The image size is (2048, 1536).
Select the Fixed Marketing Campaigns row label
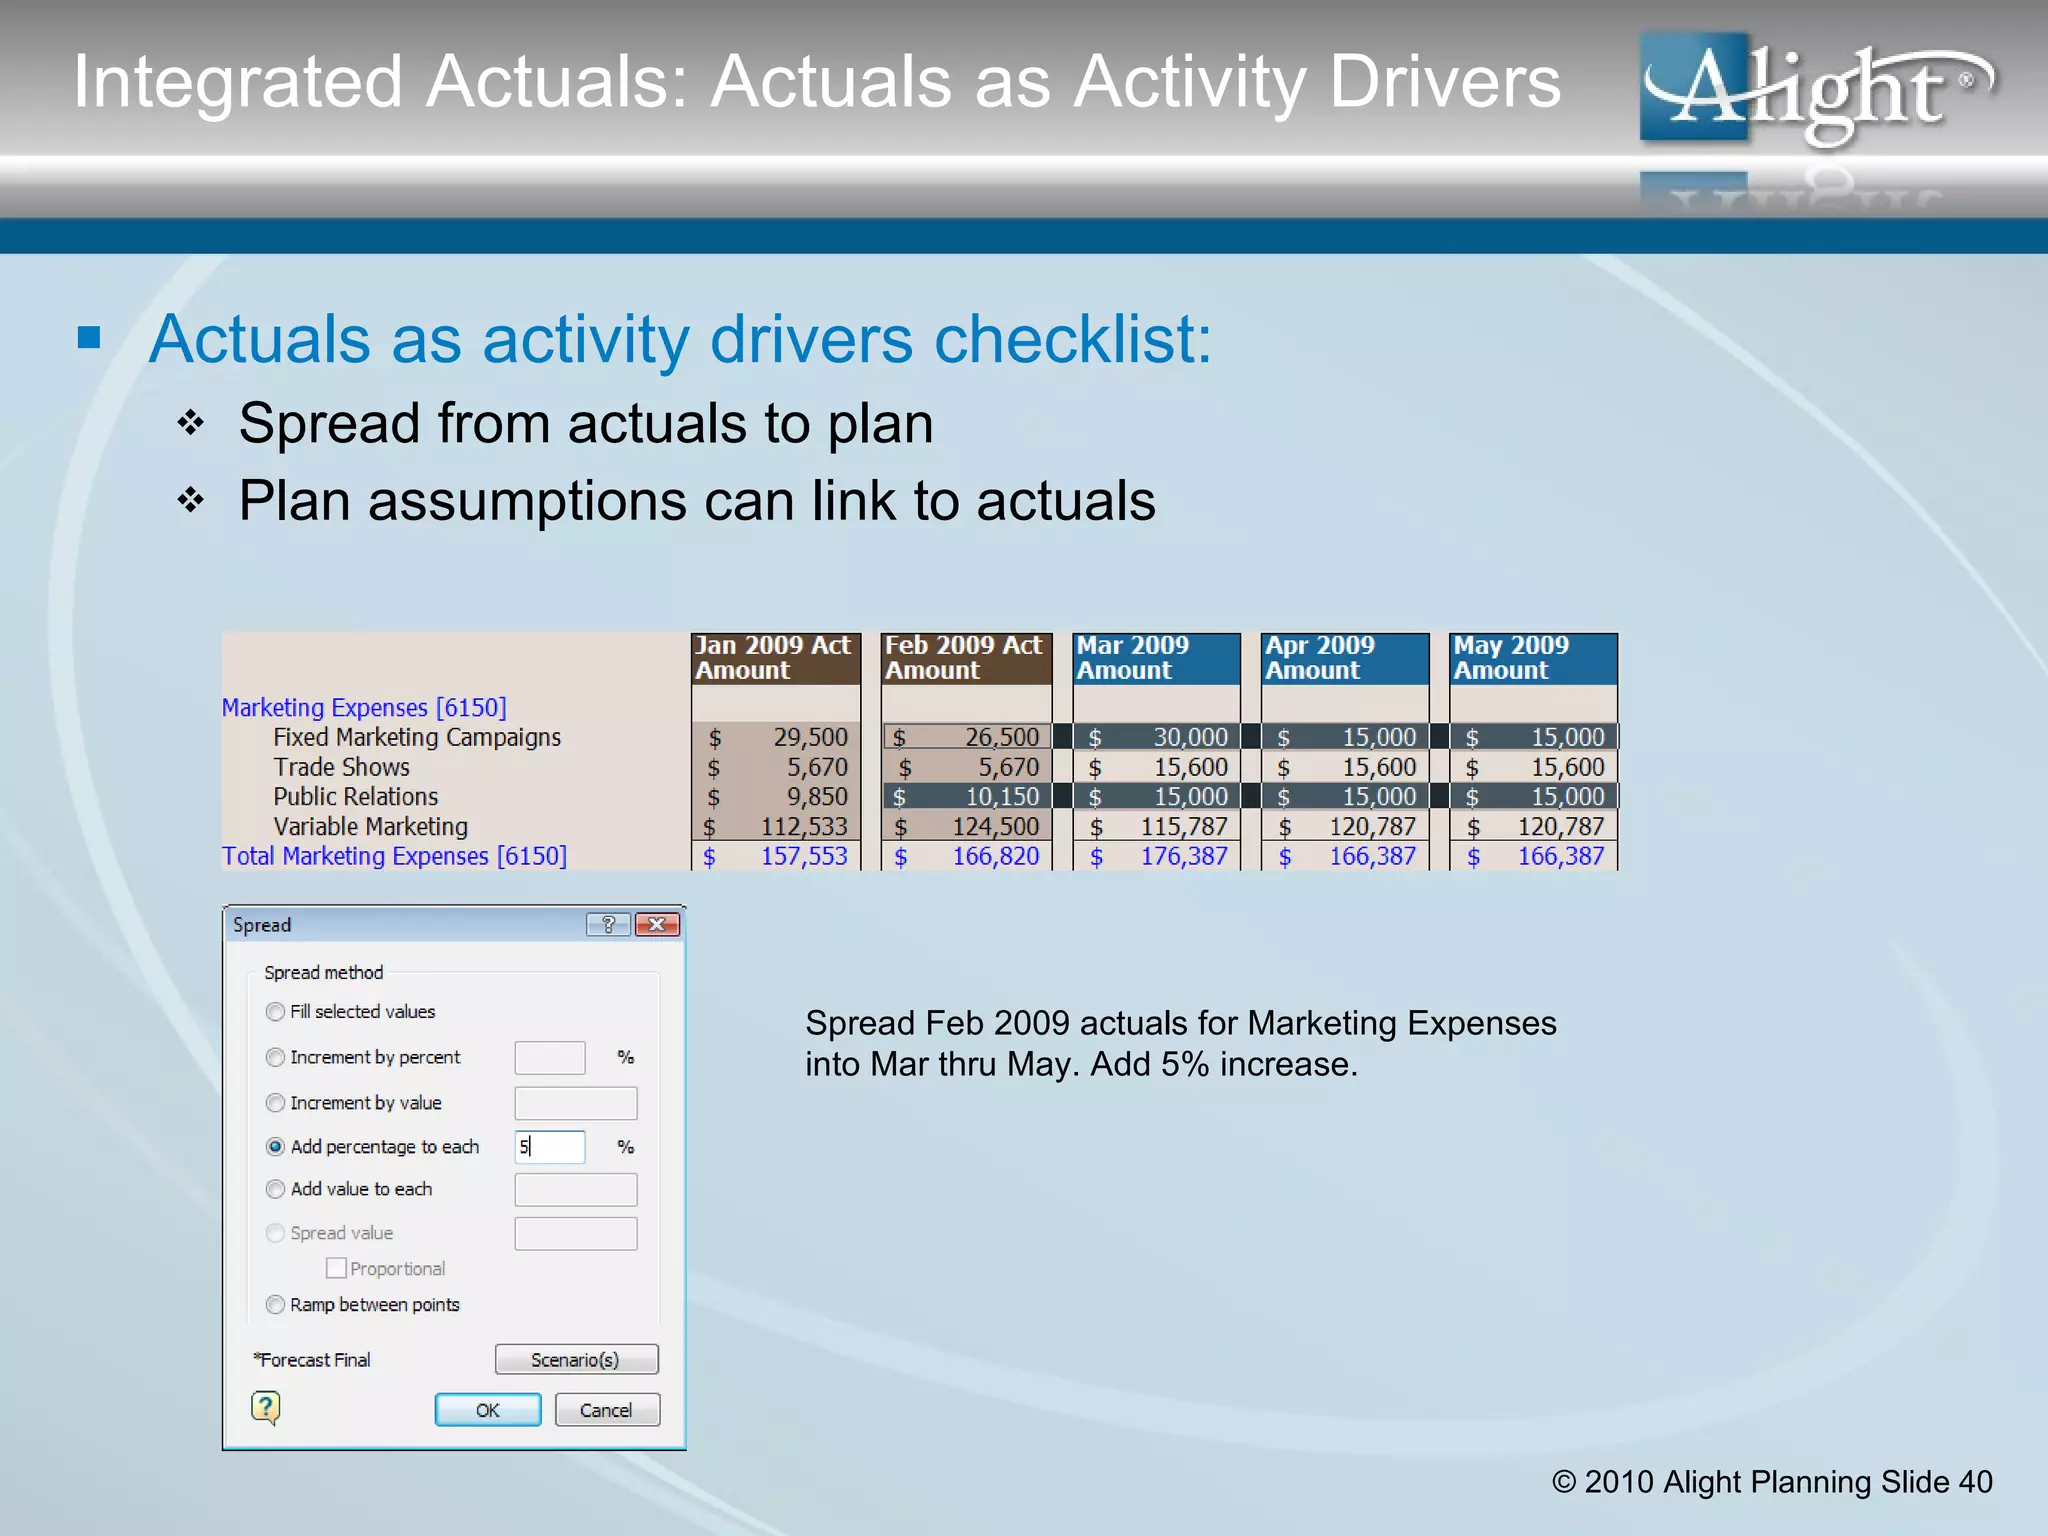point(417,737)
